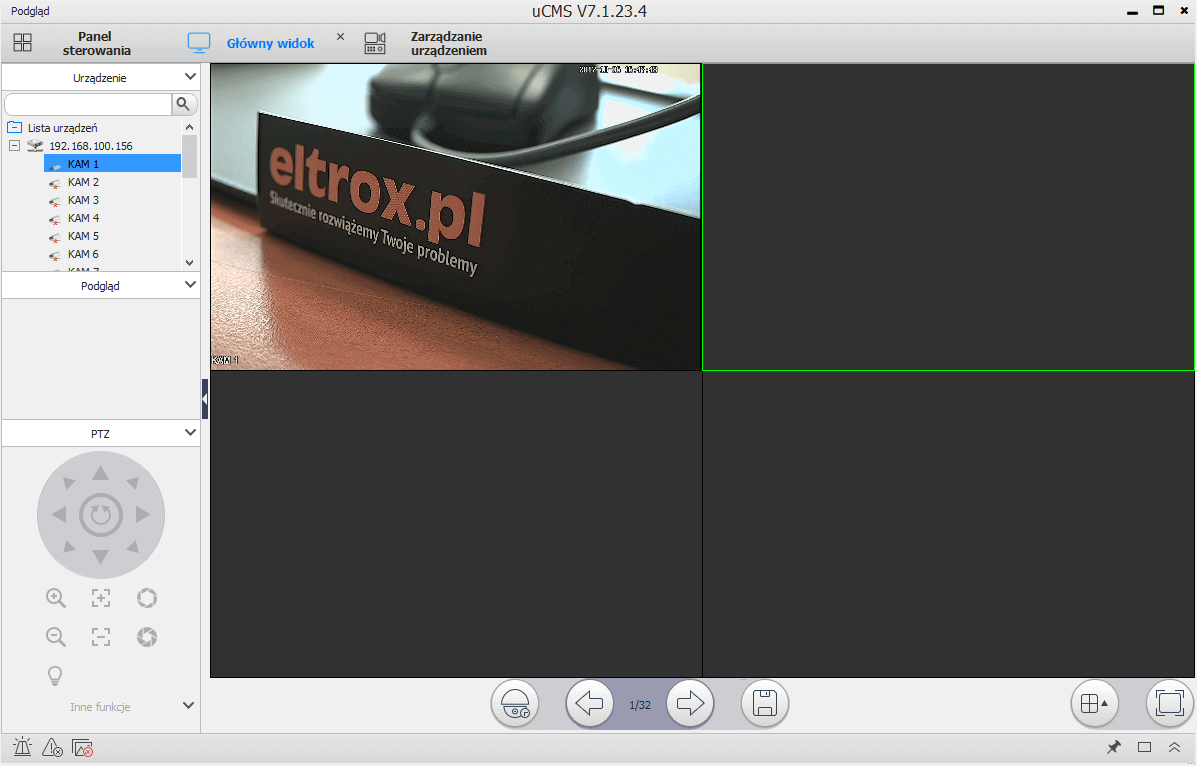Image resolution: width=1197 pixels, height=766 pixels.
Task: Hide the left sidebar with collapse handle
Action: click(x=205, y=399)
